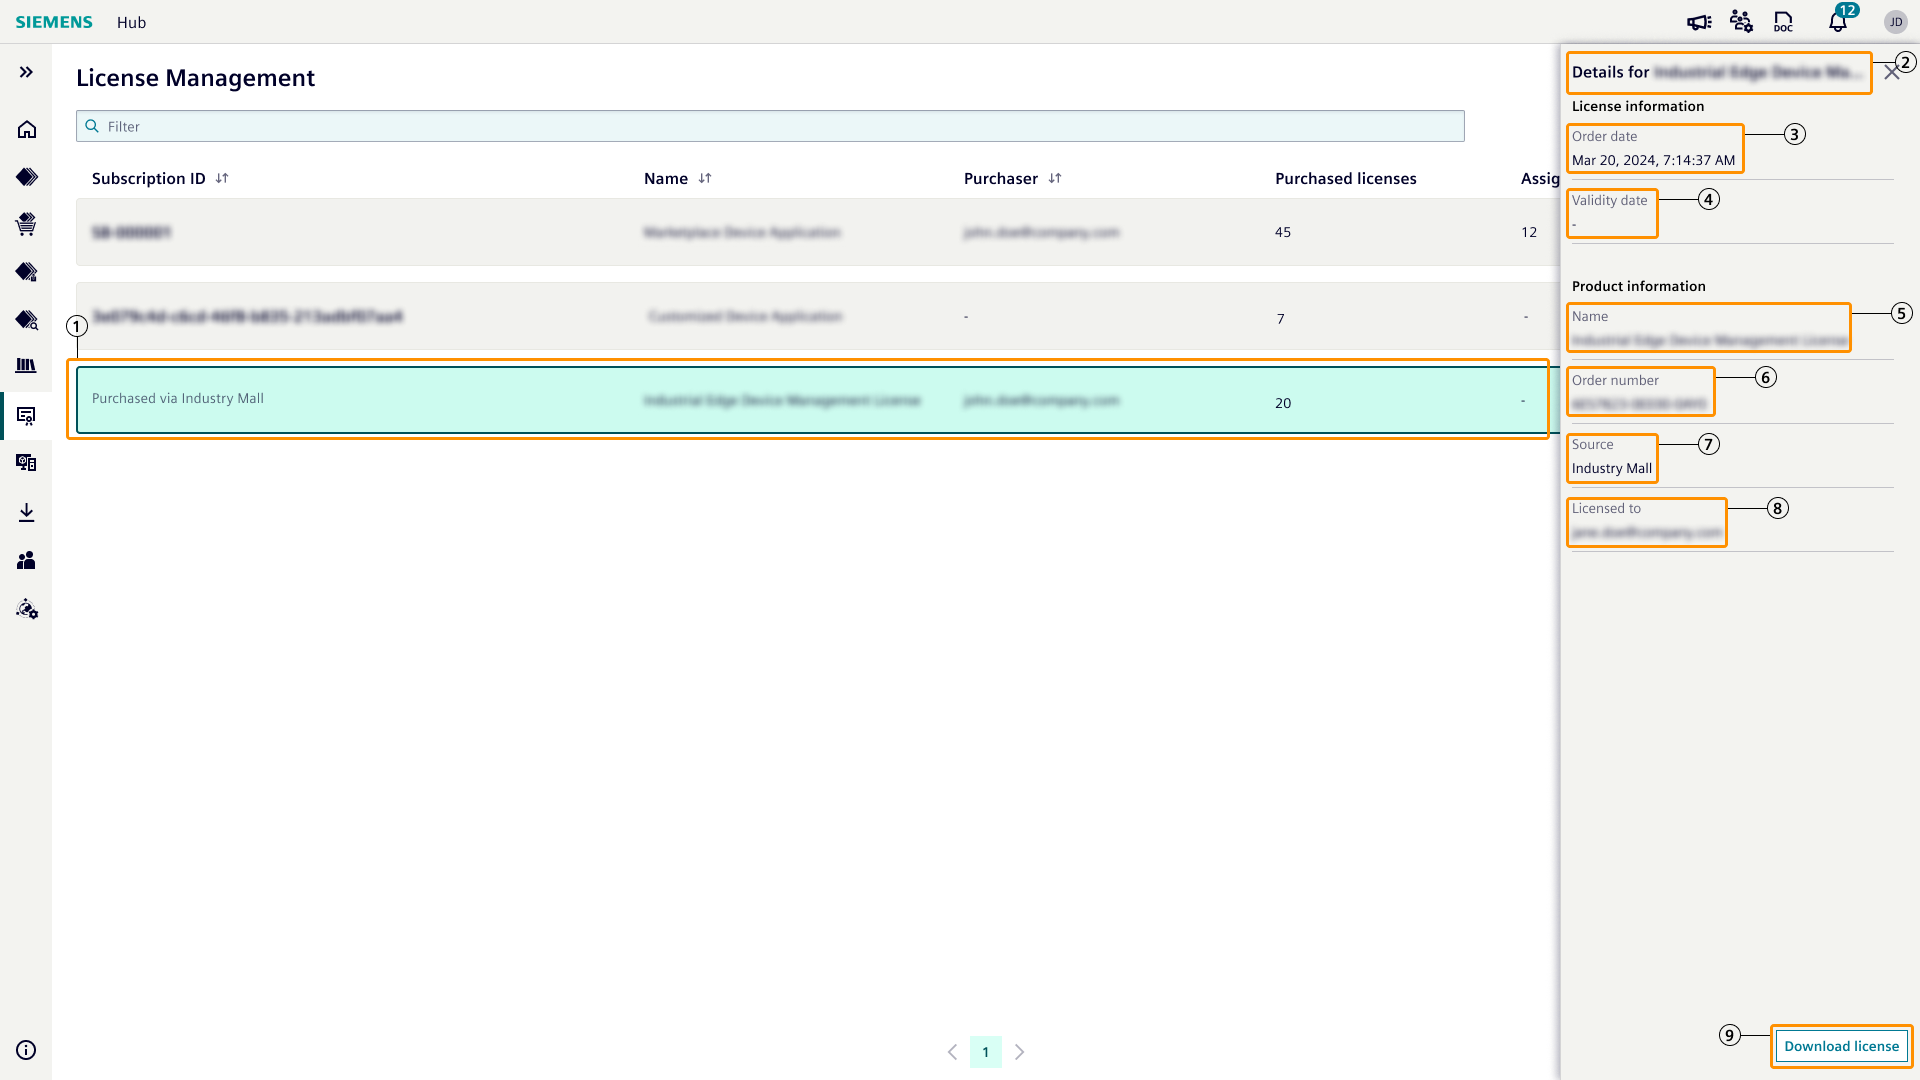The image size is (1920, 1080).
Task: Expand the sidebar navigation chevrons
Action: click(26, 72)
